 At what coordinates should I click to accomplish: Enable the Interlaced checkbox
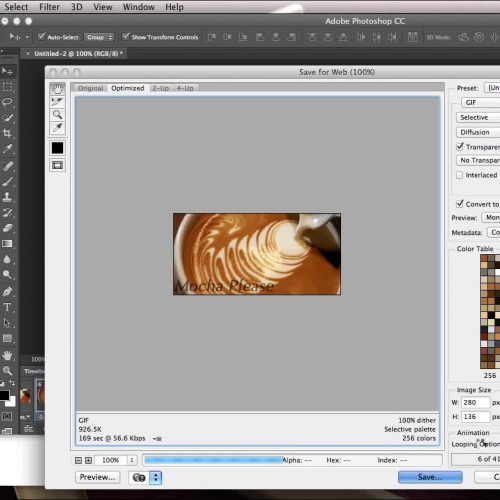click(460, 175)
